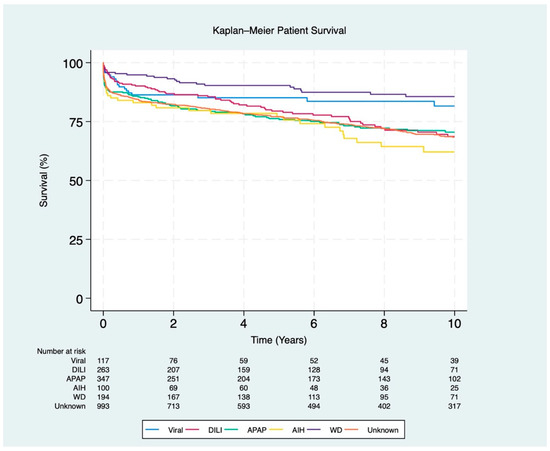Click the WD legend text label

pos(336,430)
